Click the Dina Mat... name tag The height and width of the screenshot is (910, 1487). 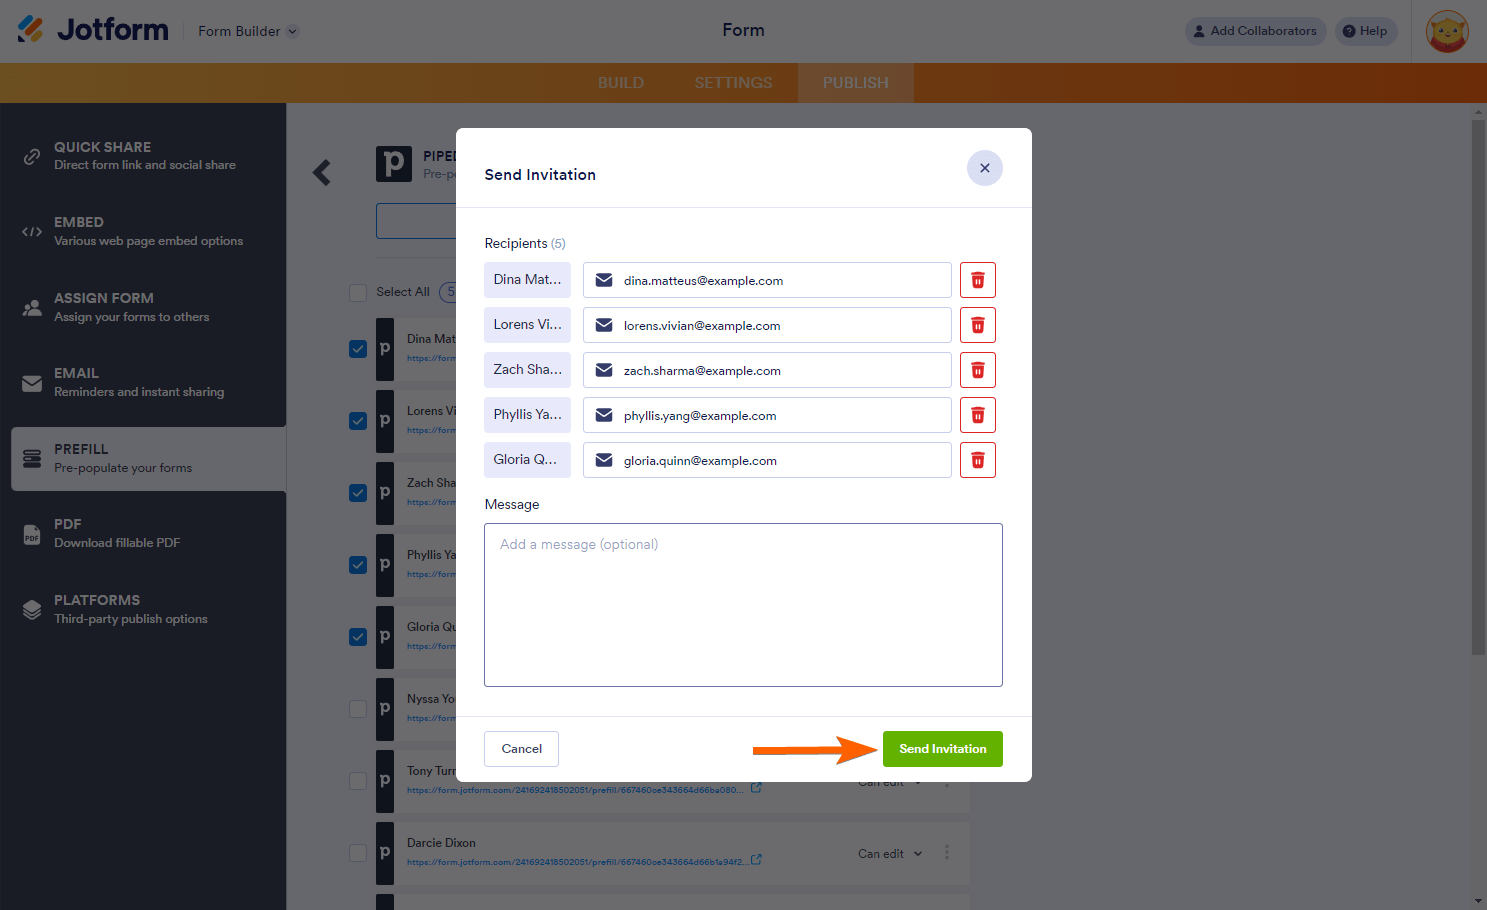tap(527, 280)
